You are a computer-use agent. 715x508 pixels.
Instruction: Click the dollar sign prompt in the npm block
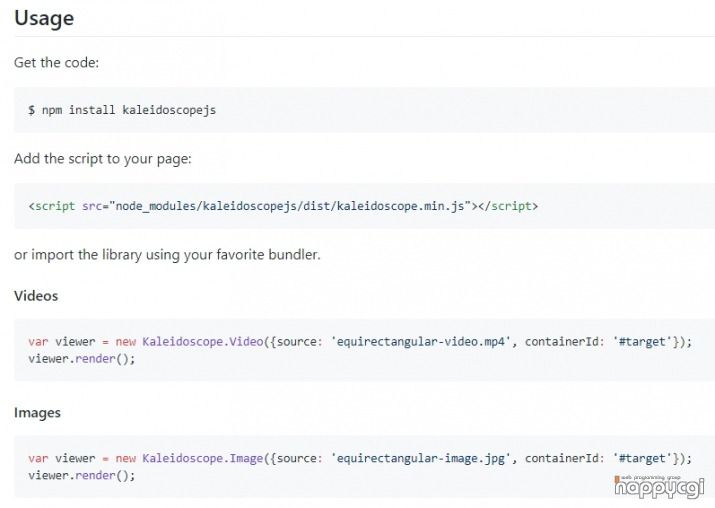(31, 109)
